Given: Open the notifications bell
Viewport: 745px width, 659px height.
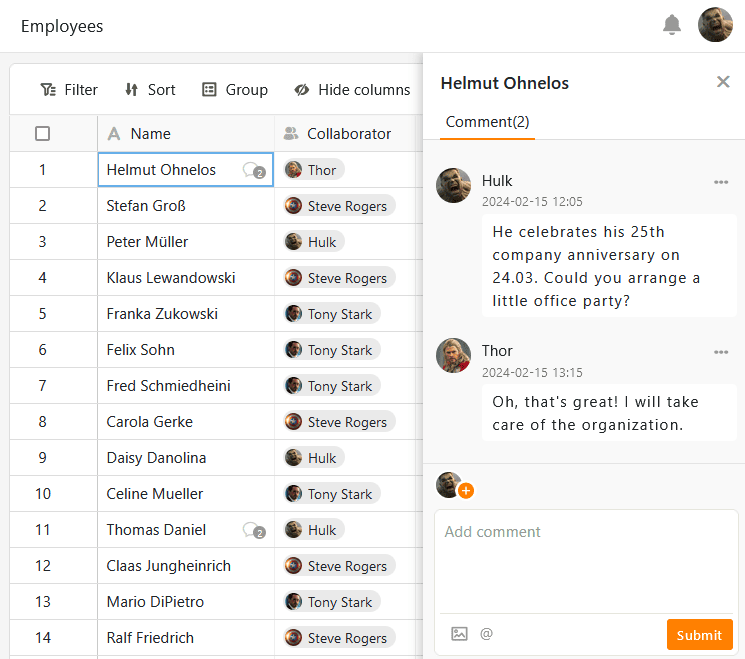Looking at the screenshot, I should coord(672,25).
